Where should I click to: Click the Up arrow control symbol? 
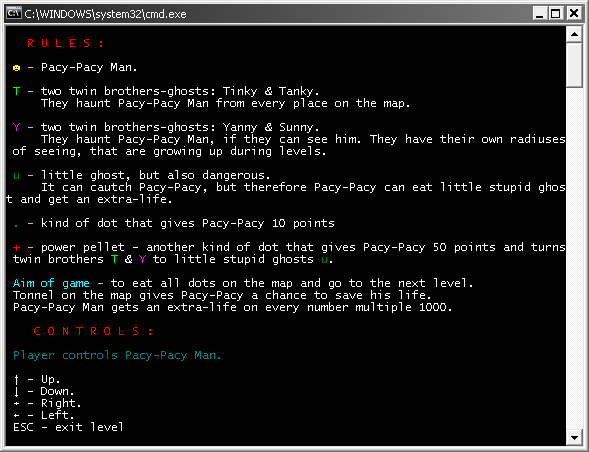(x=17, y=379)
